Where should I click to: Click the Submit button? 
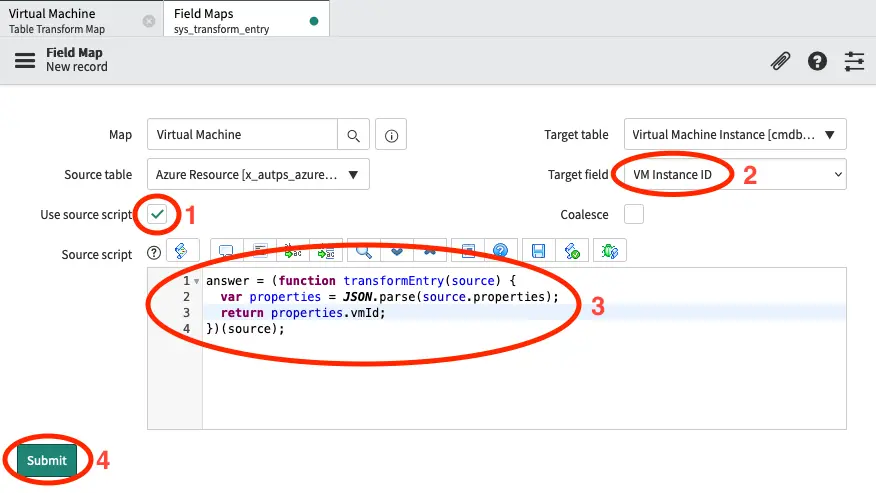(x=47, y=460)
